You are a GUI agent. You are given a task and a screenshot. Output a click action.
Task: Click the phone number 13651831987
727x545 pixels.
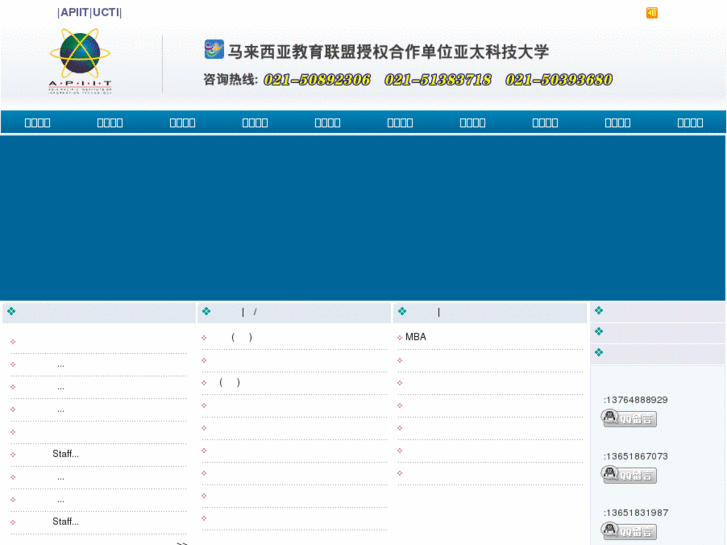[x=637, y=513]
